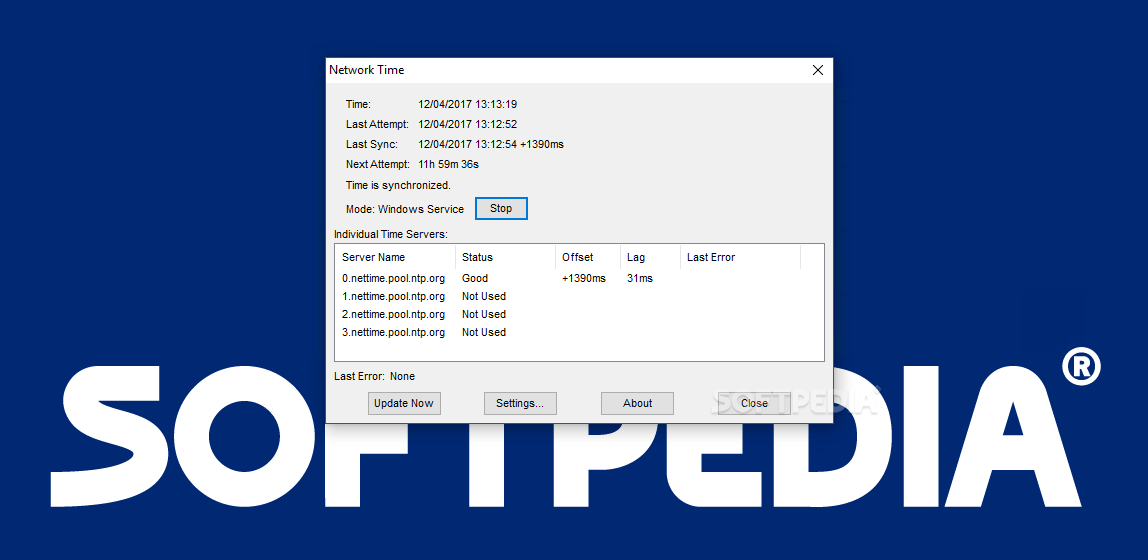Screen dimensions: 1148x560
Task: Click the Good status cell
Action: tap(474, 278)
